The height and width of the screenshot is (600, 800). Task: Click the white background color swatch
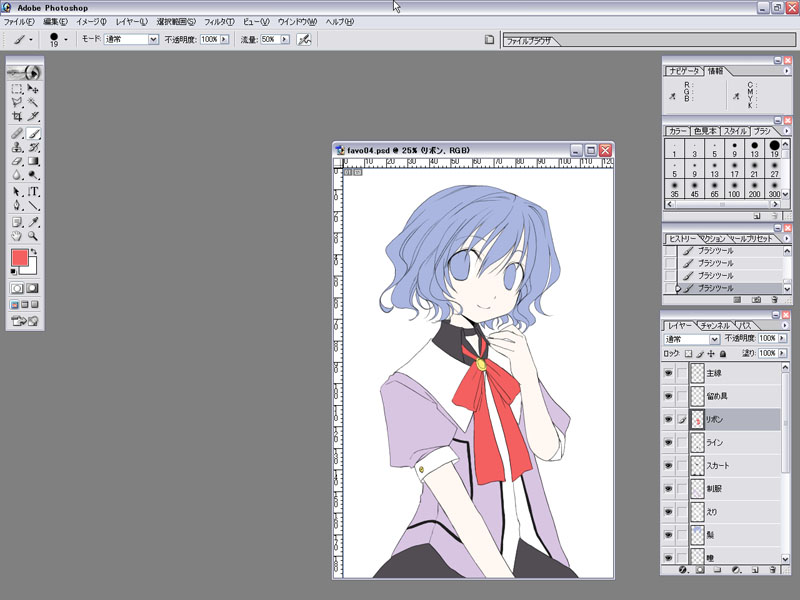32,268
